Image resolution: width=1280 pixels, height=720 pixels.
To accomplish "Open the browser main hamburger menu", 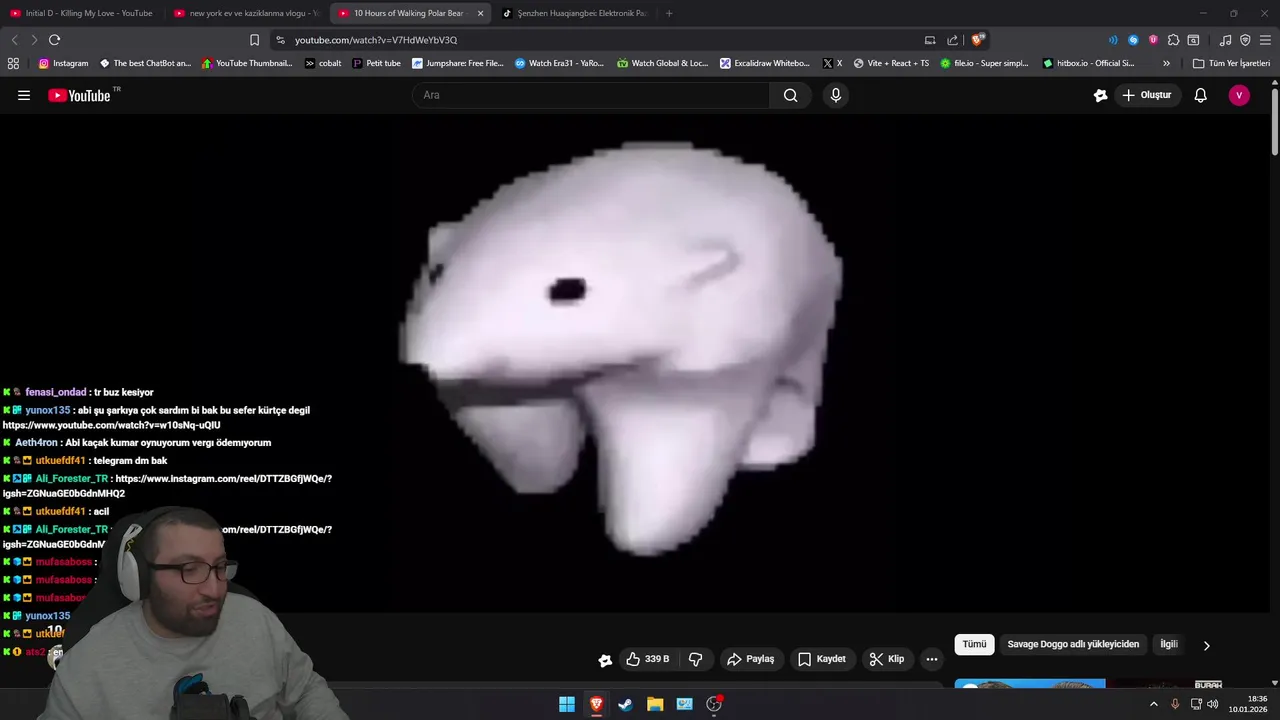I will [1265, 40].
